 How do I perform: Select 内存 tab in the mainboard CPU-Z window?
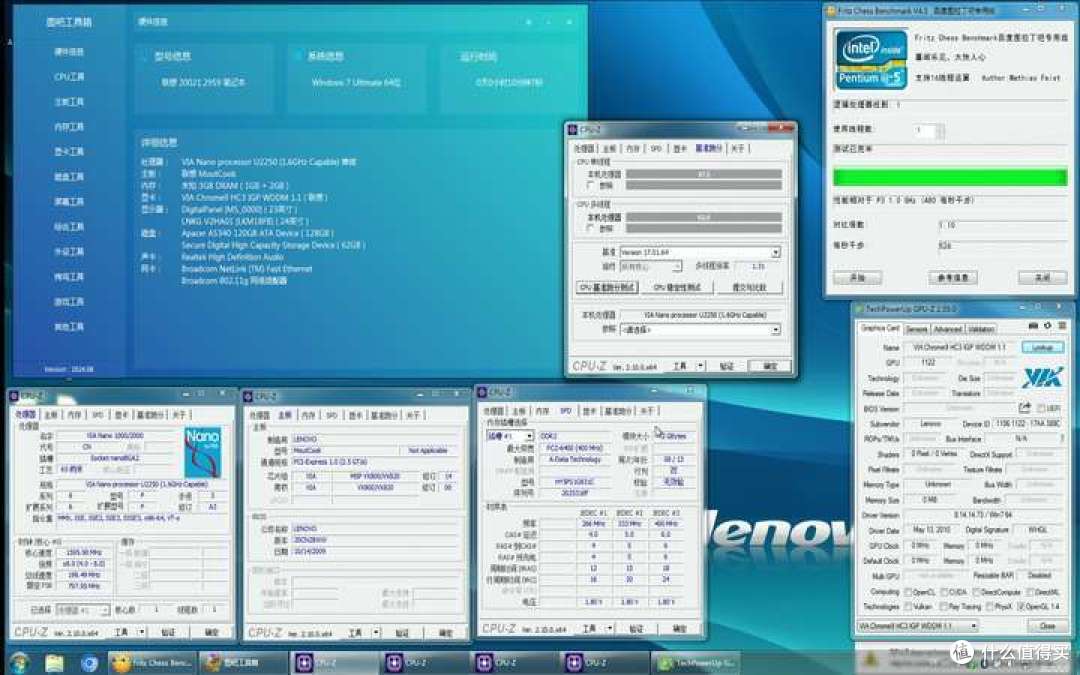pos(309,415)
